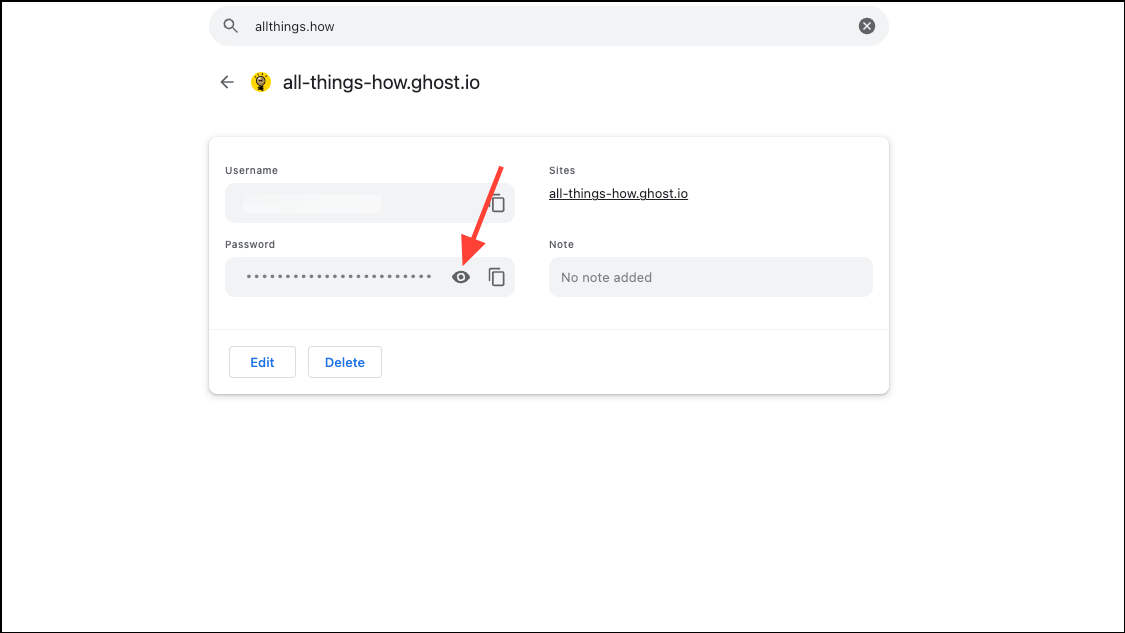Copy the password with copy icon

[x=496, y=277]
